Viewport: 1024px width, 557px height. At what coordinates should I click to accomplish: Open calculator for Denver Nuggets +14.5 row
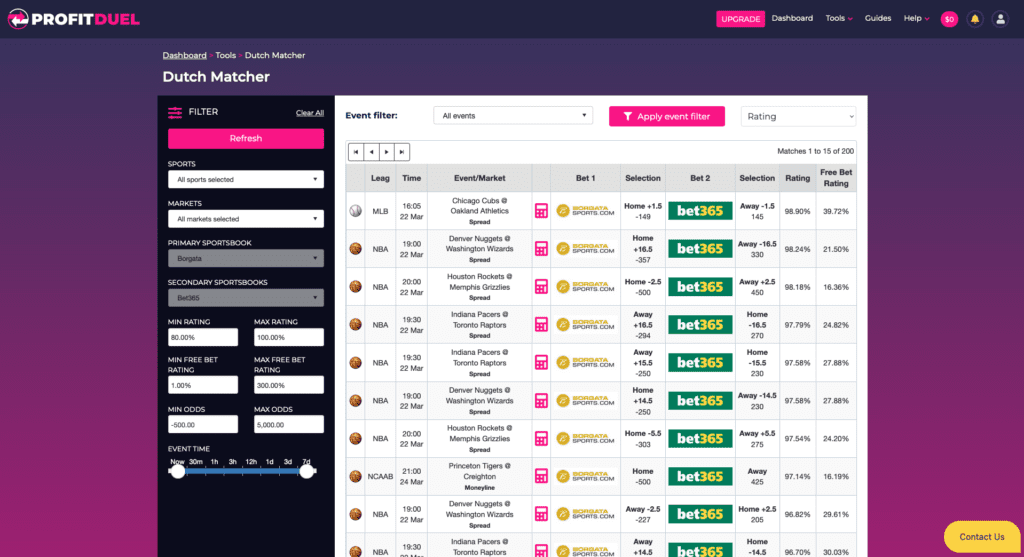coord(541,400)
